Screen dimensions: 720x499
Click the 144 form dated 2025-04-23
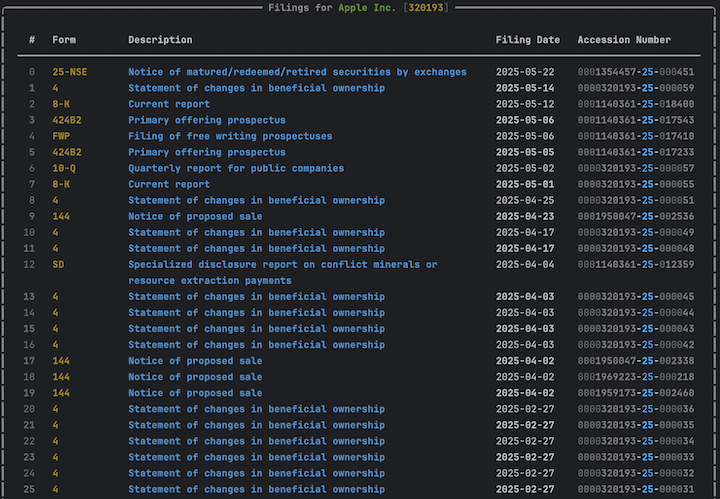(61, 217)
